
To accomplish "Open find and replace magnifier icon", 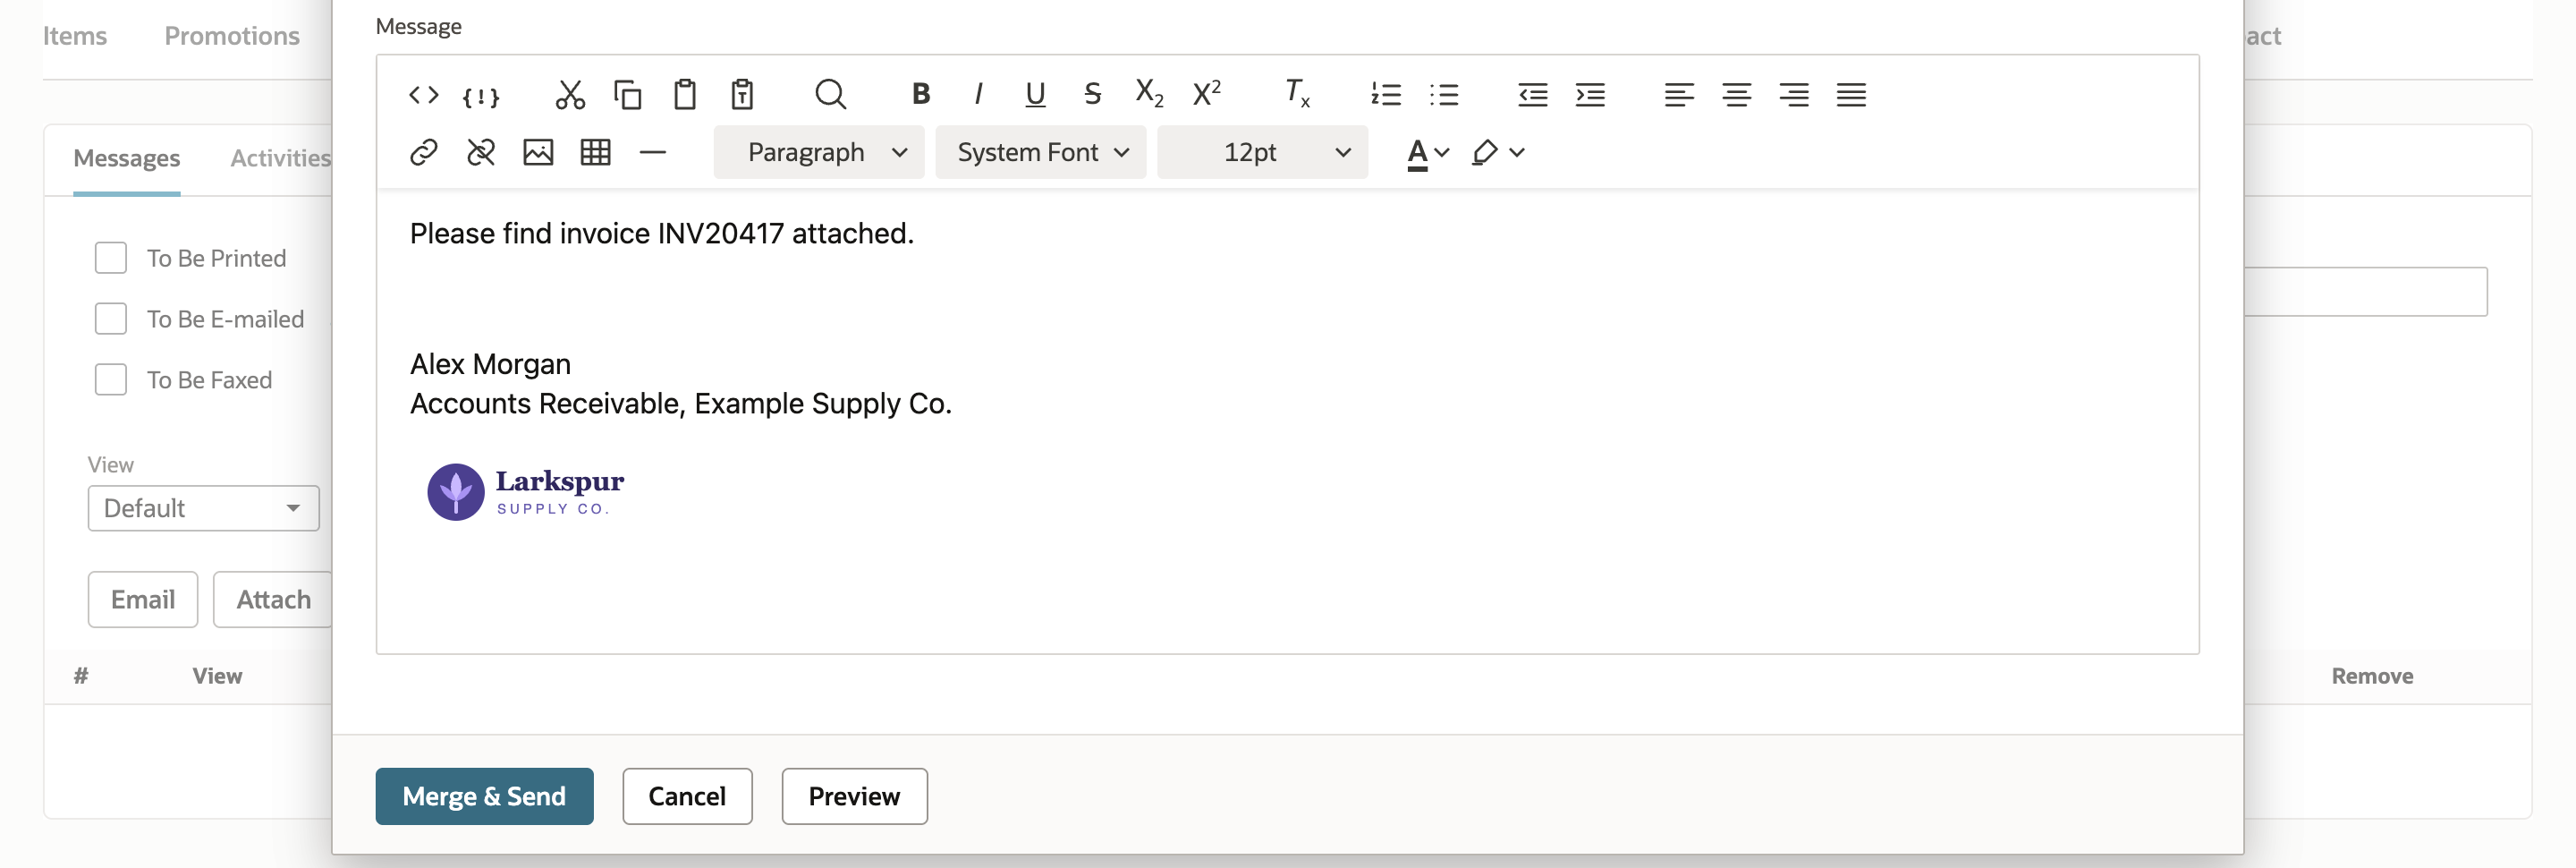I will click(x=830, y=95).
